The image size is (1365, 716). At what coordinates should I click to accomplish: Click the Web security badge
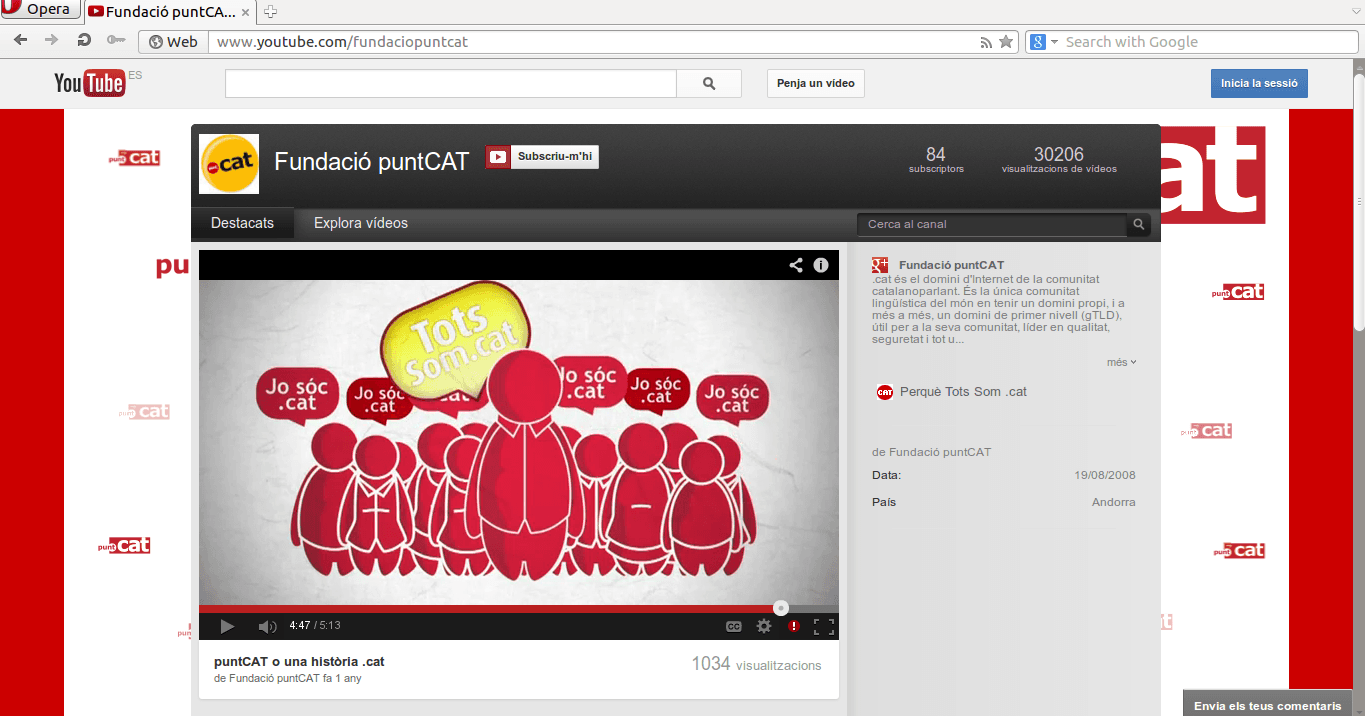pyautogui.click(x=173, y=42)
